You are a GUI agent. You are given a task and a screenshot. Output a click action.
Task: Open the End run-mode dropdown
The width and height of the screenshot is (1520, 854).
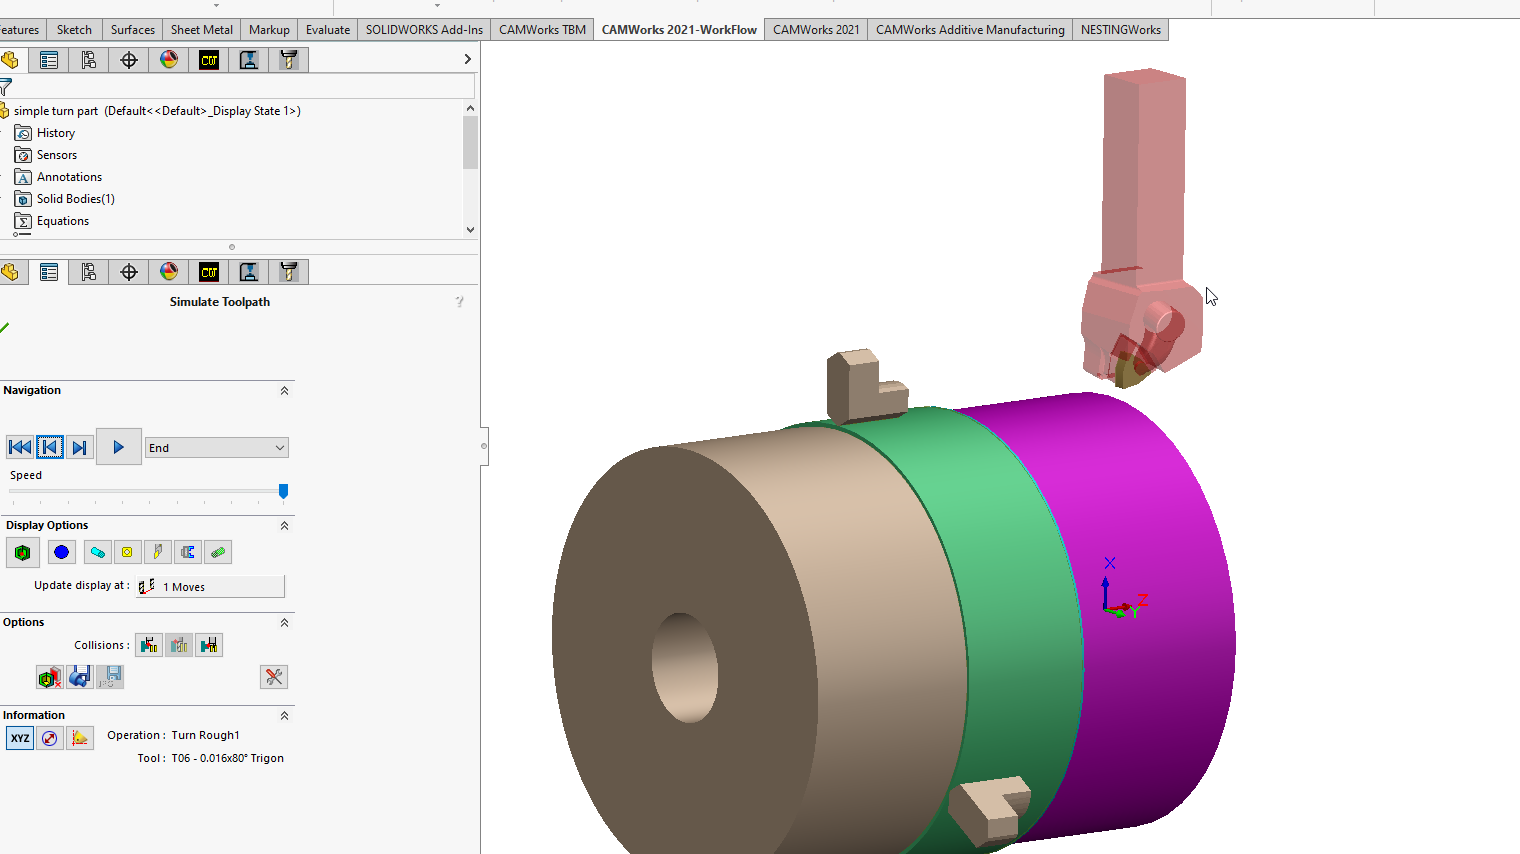217,448
